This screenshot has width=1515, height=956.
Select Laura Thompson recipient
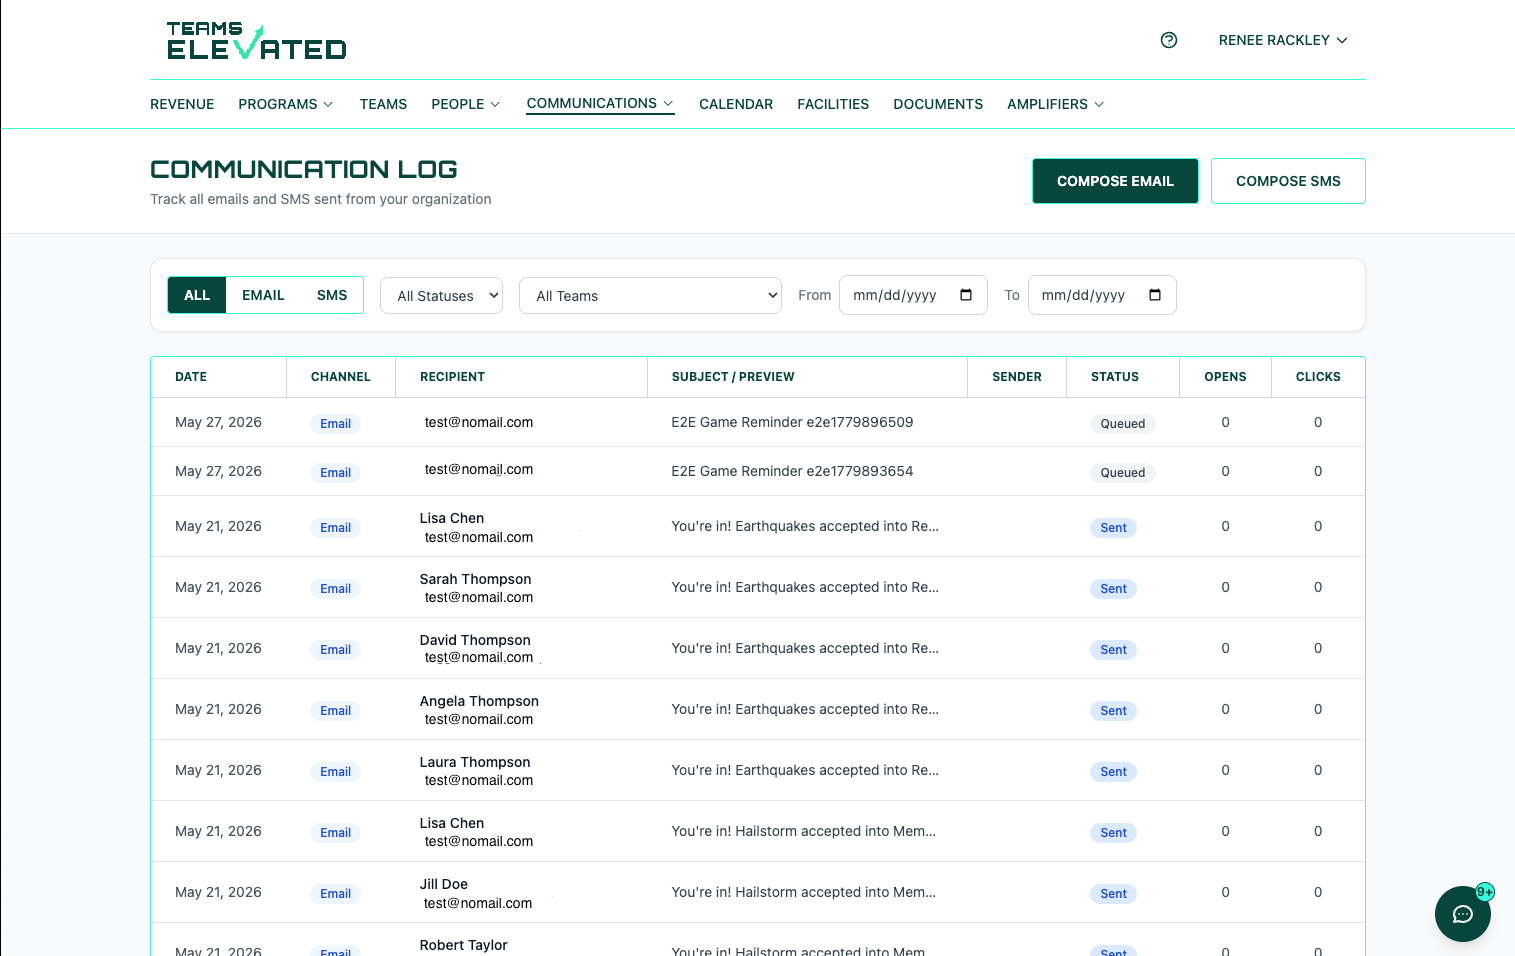coord(475,762)
